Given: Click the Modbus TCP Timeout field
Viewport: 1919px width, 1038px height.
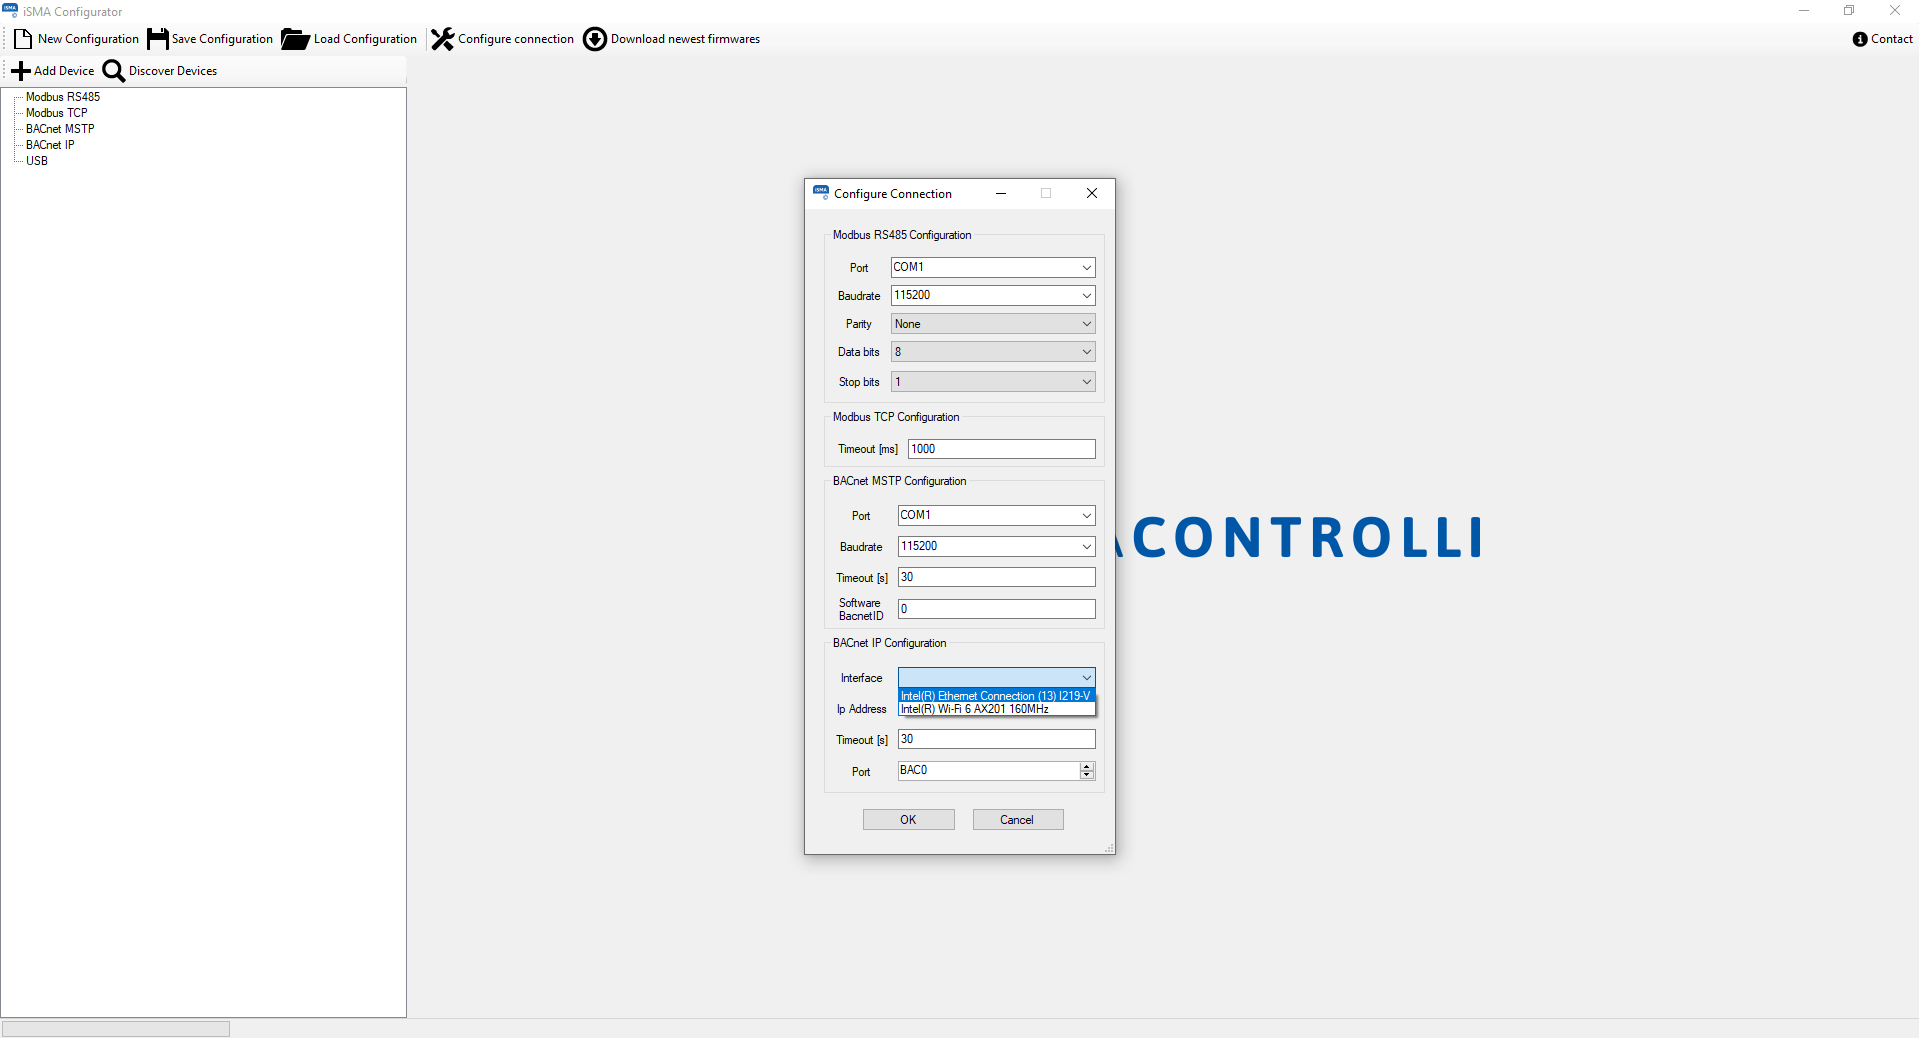Looking at the screenshot, I should click(1001, 450).
